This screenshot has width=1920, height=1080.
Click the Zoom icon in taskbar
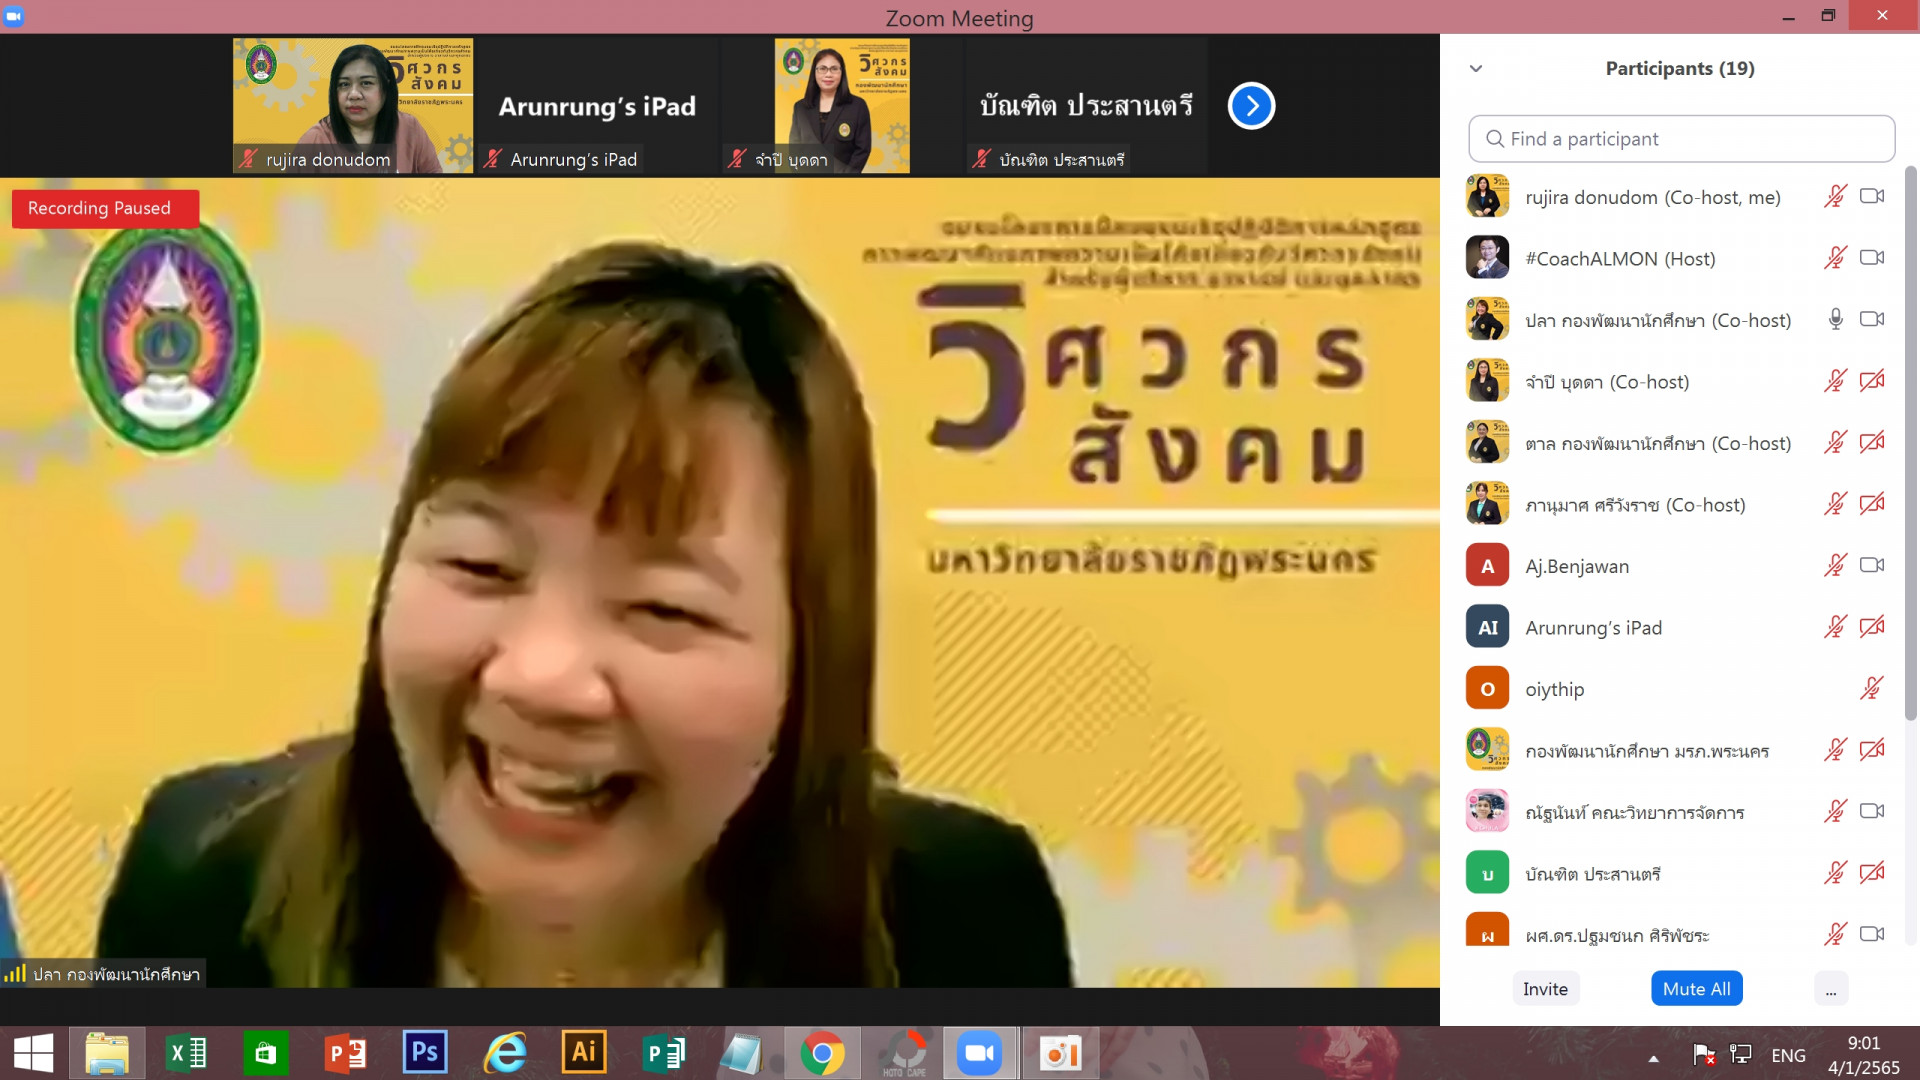979,1053
